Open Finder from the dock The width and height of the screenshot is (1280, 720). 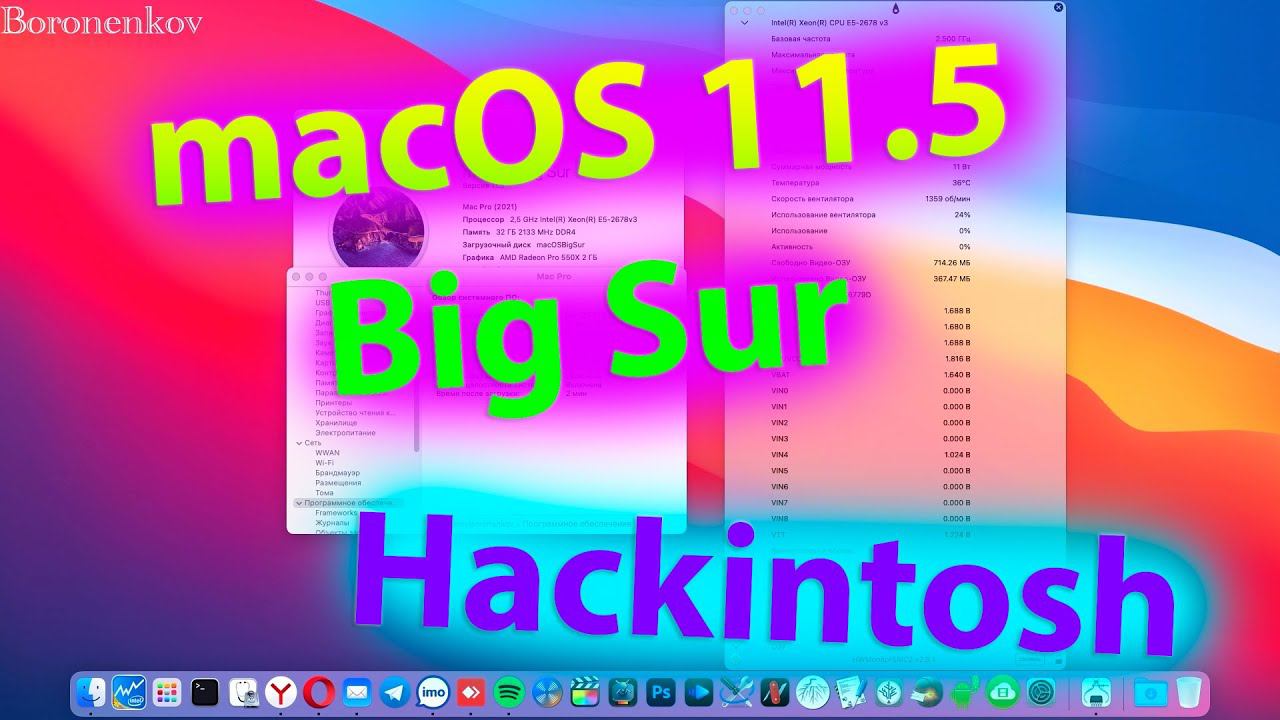click(x=91, y=692)
